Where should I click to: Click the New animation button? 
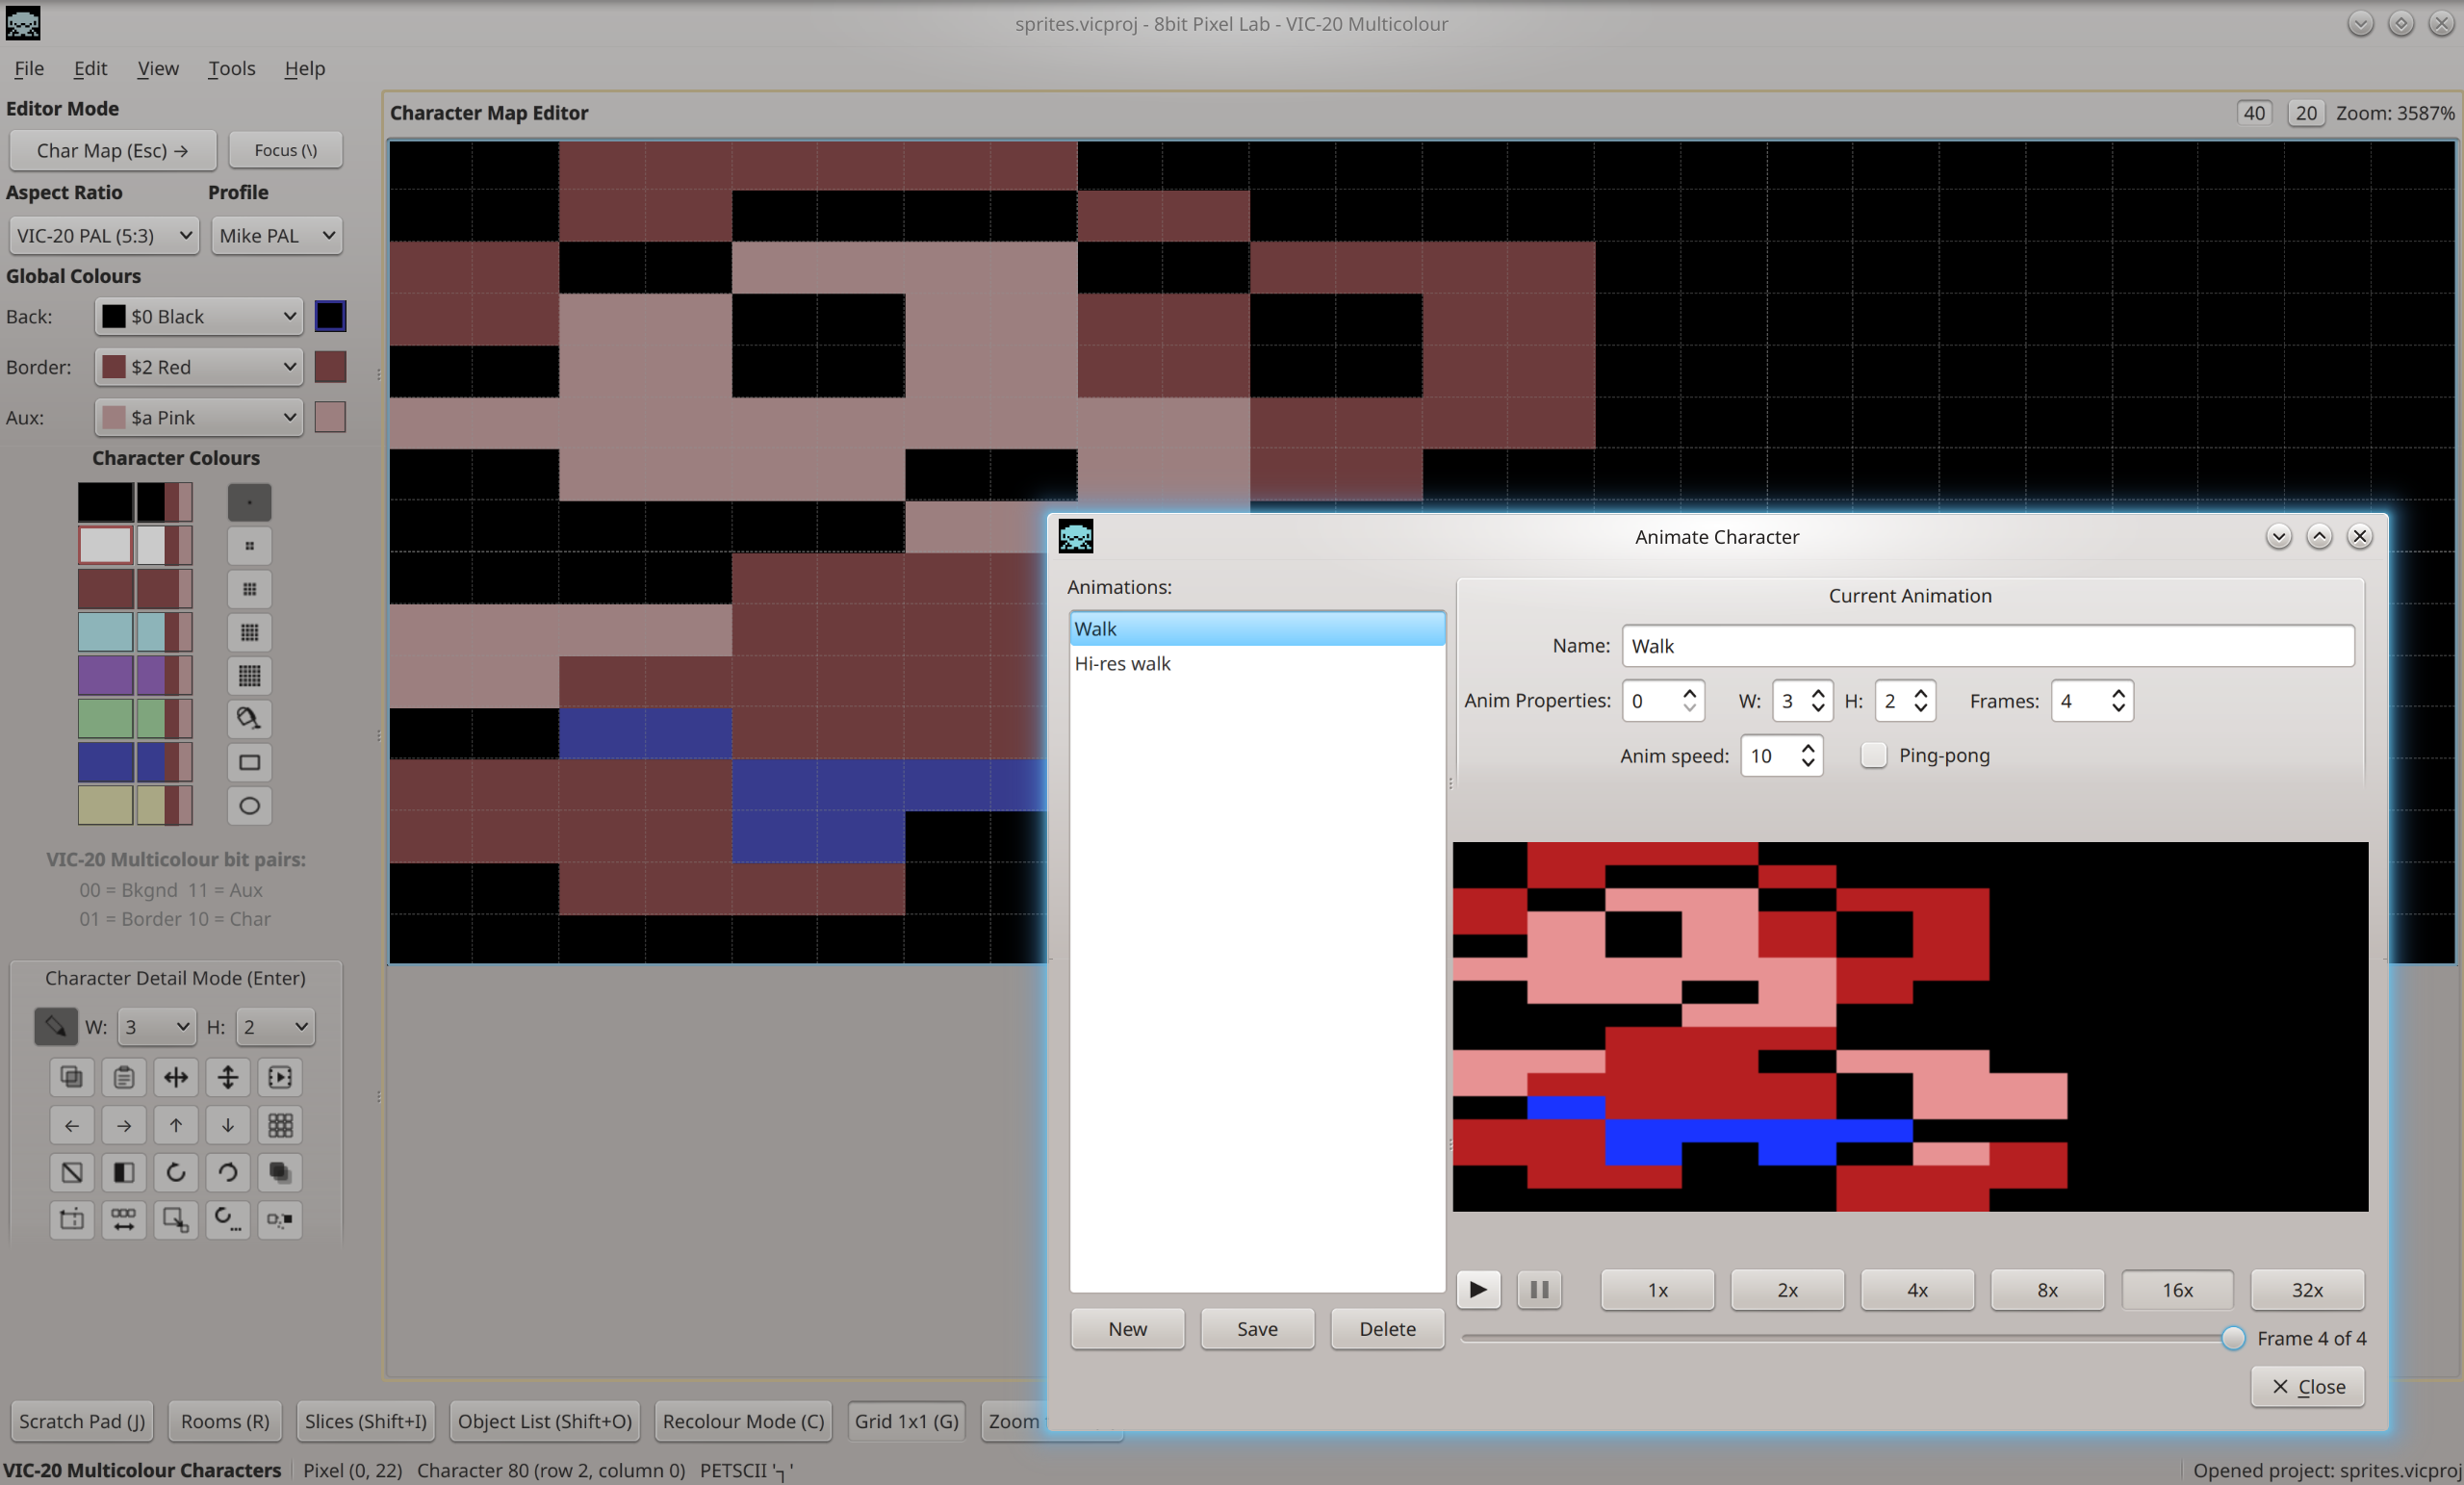pyautogui.click(x=1127, y=1328)
